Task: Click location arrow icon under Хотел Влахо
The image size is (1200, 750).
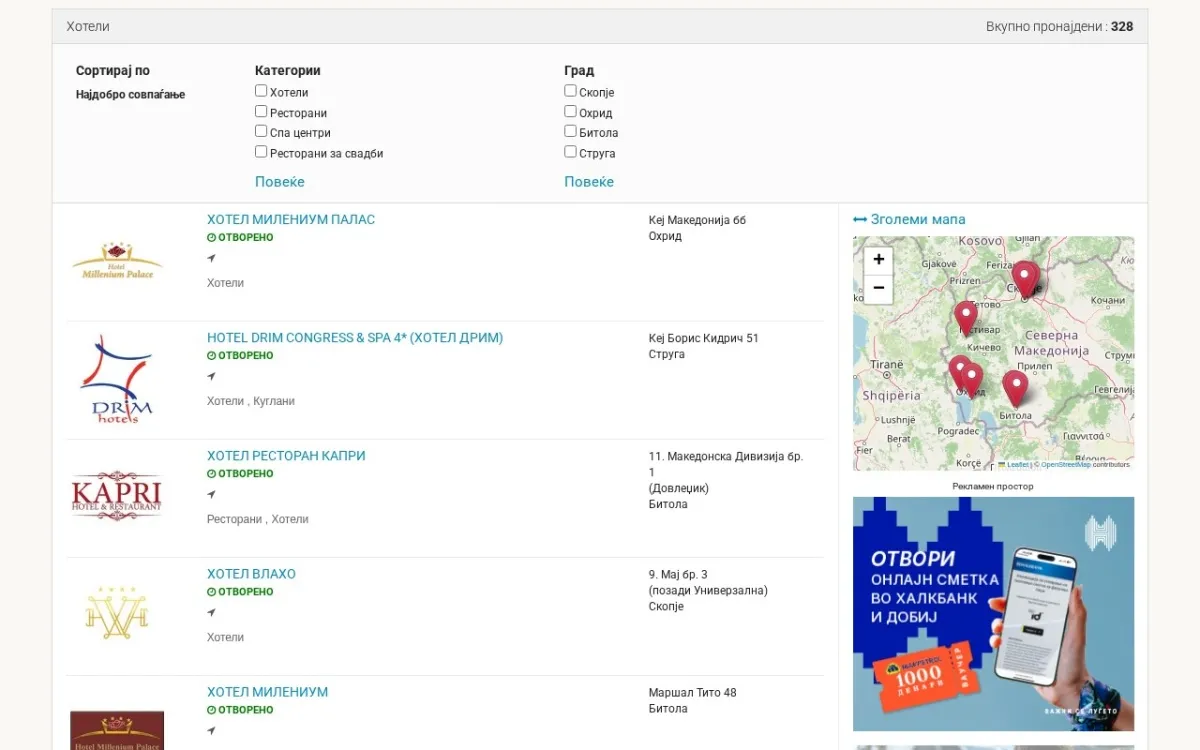Action: tap(211, 612)
